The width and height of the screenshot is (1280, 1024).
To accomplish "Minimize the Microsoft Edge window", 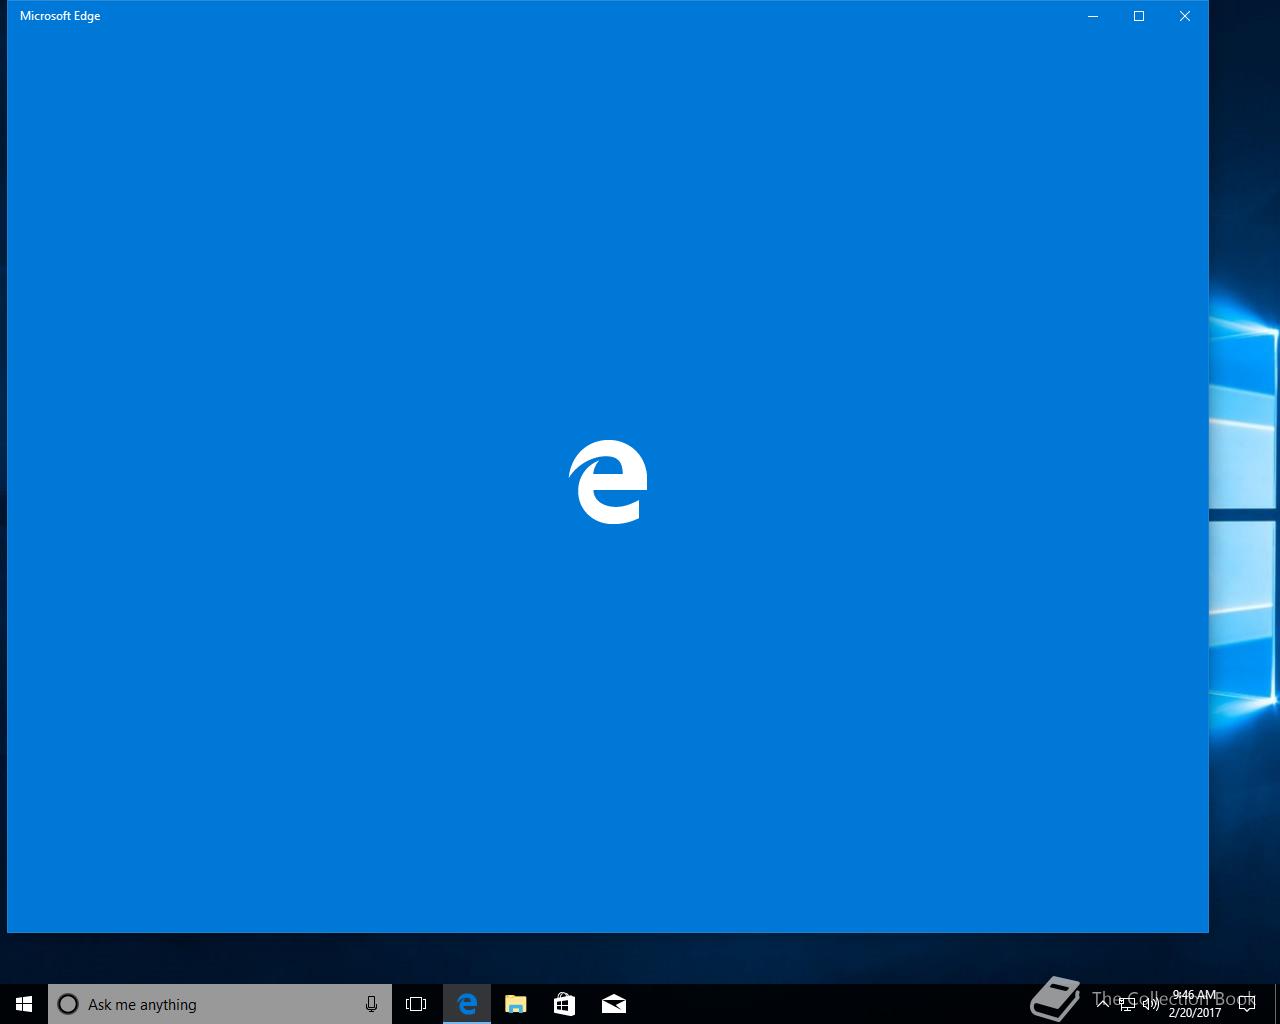I will pyautogui.click(x=1093, y=16).
